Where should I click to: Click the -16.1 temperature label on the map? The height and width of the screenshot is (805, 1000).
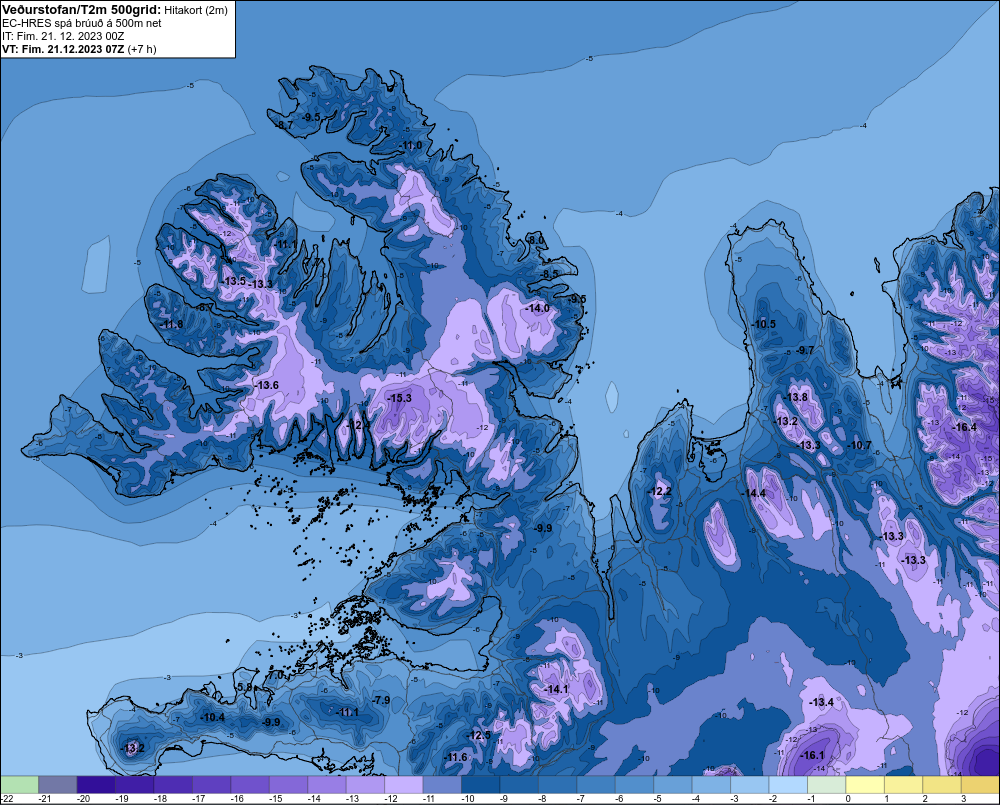tap(812, 755)
